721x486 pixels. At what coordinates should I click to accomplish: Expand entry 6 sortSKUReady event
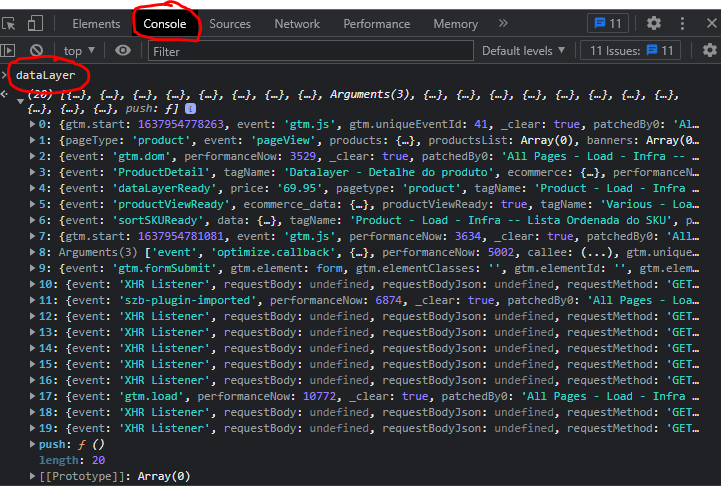(32, 220)
